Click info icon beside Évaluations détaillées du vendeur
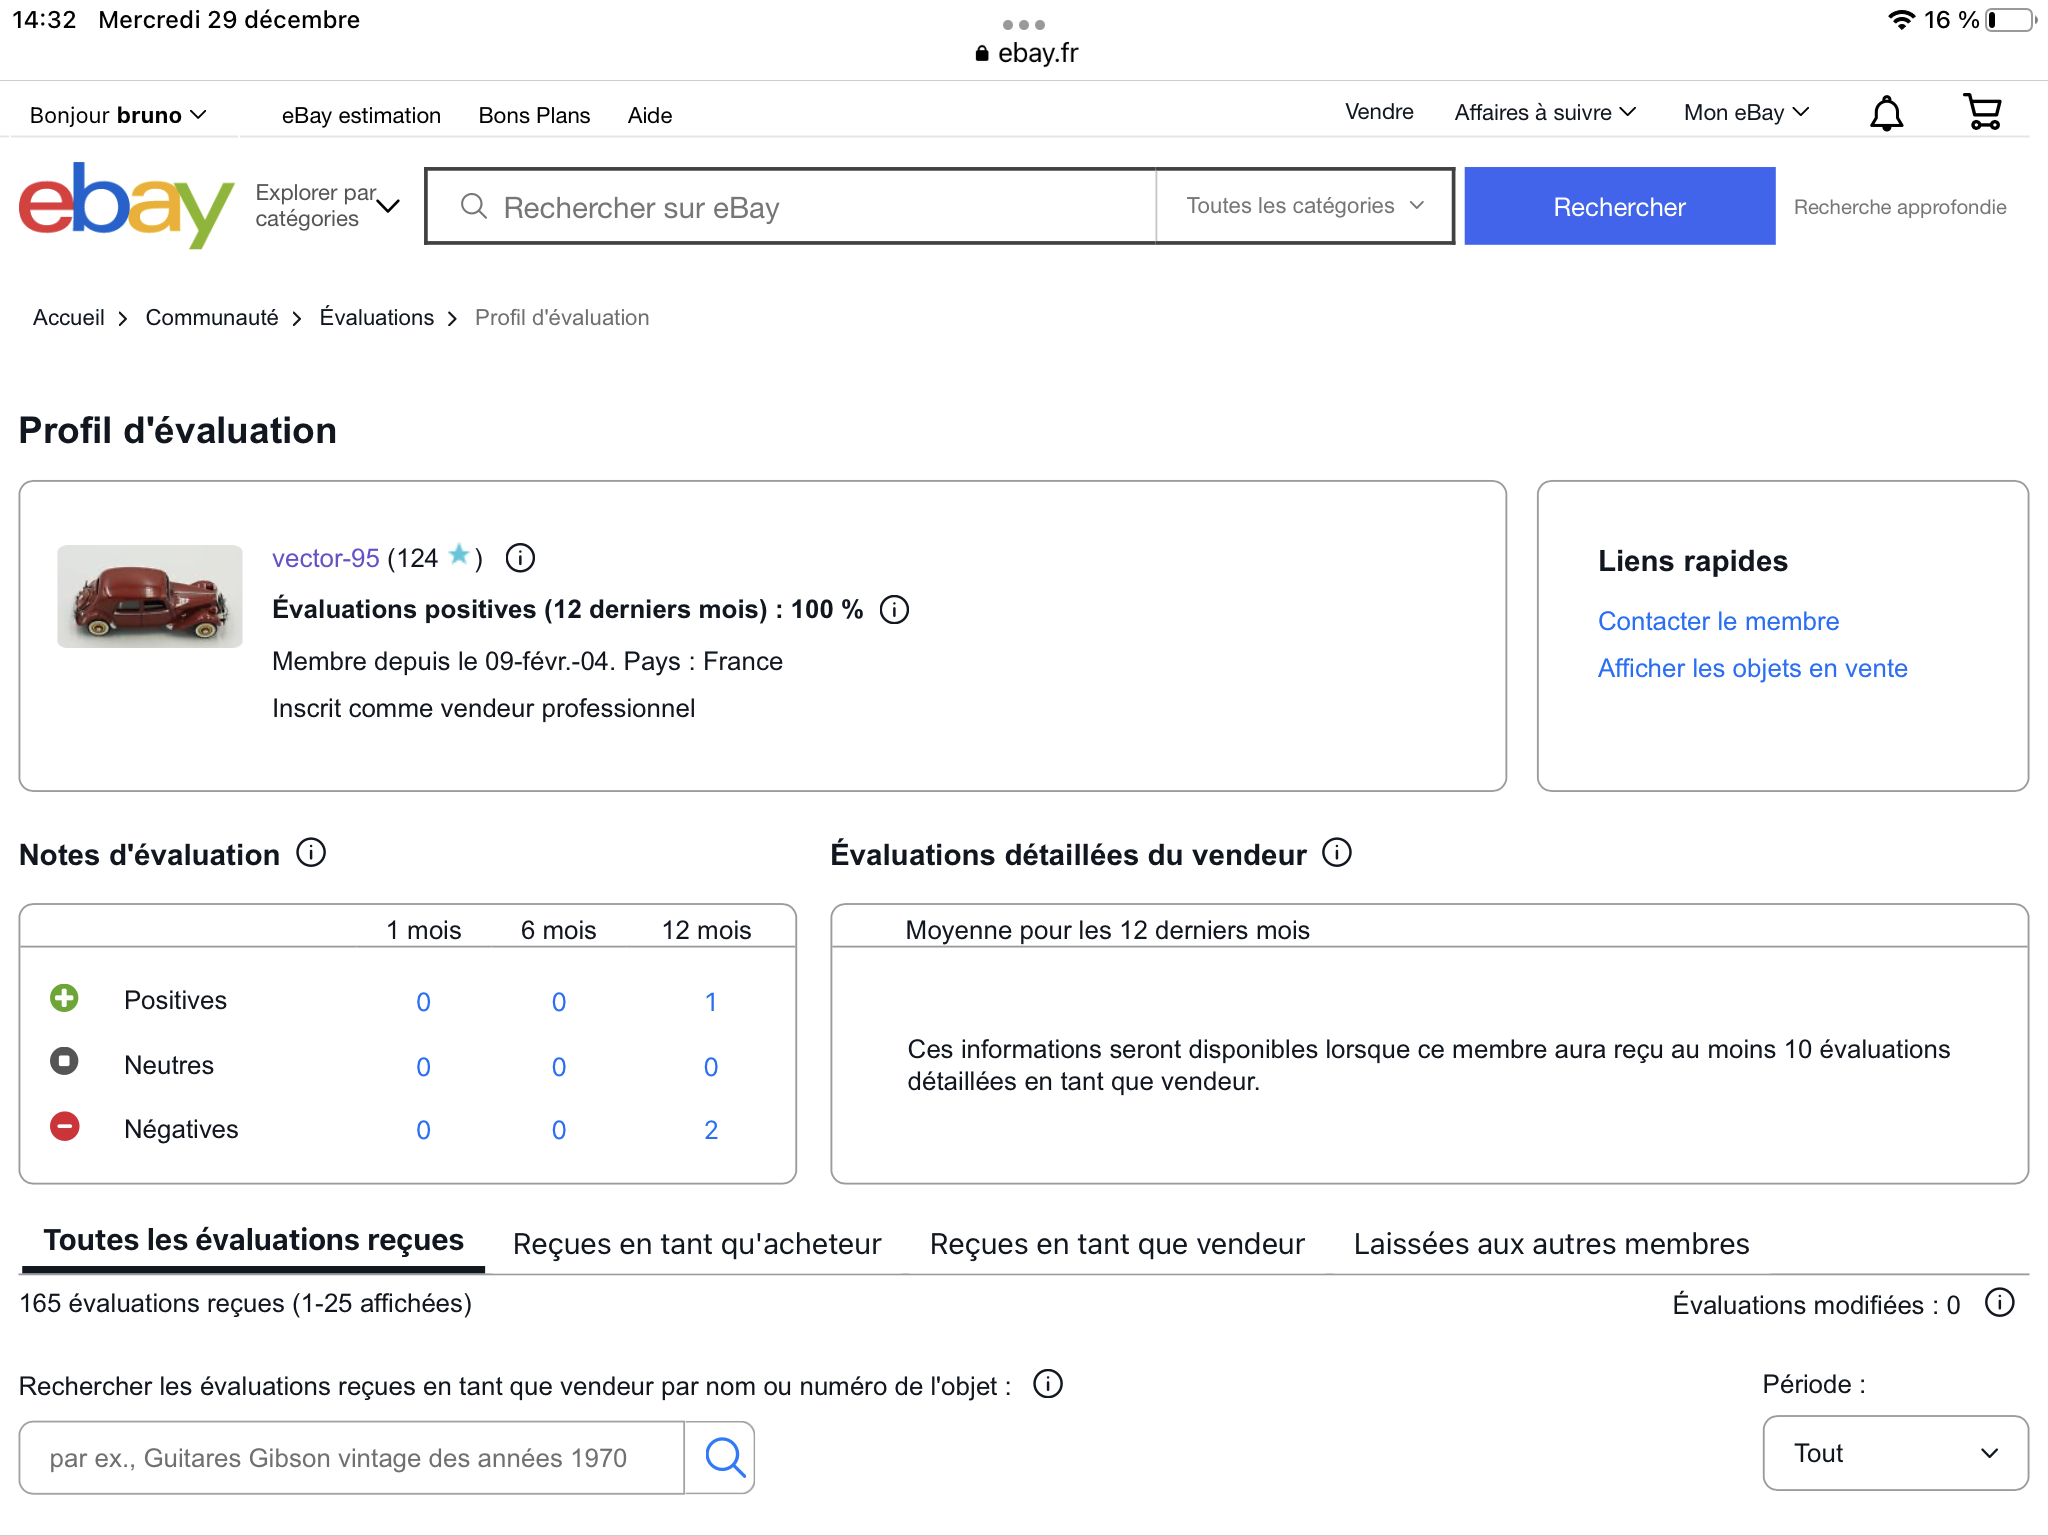The height and width of the screenshot is (1536, 2048). pyautogui.click(x=1336, y=853)
